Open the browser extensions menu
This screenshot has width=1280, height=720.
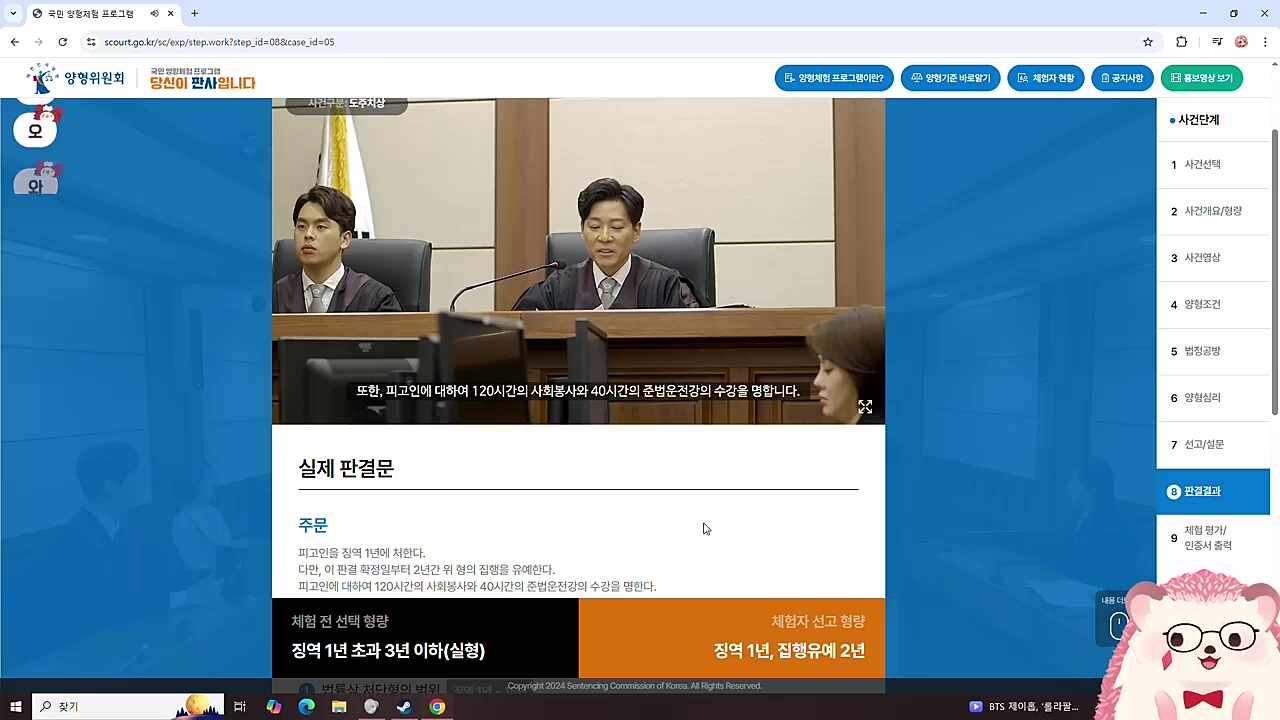coord(1182,42)
